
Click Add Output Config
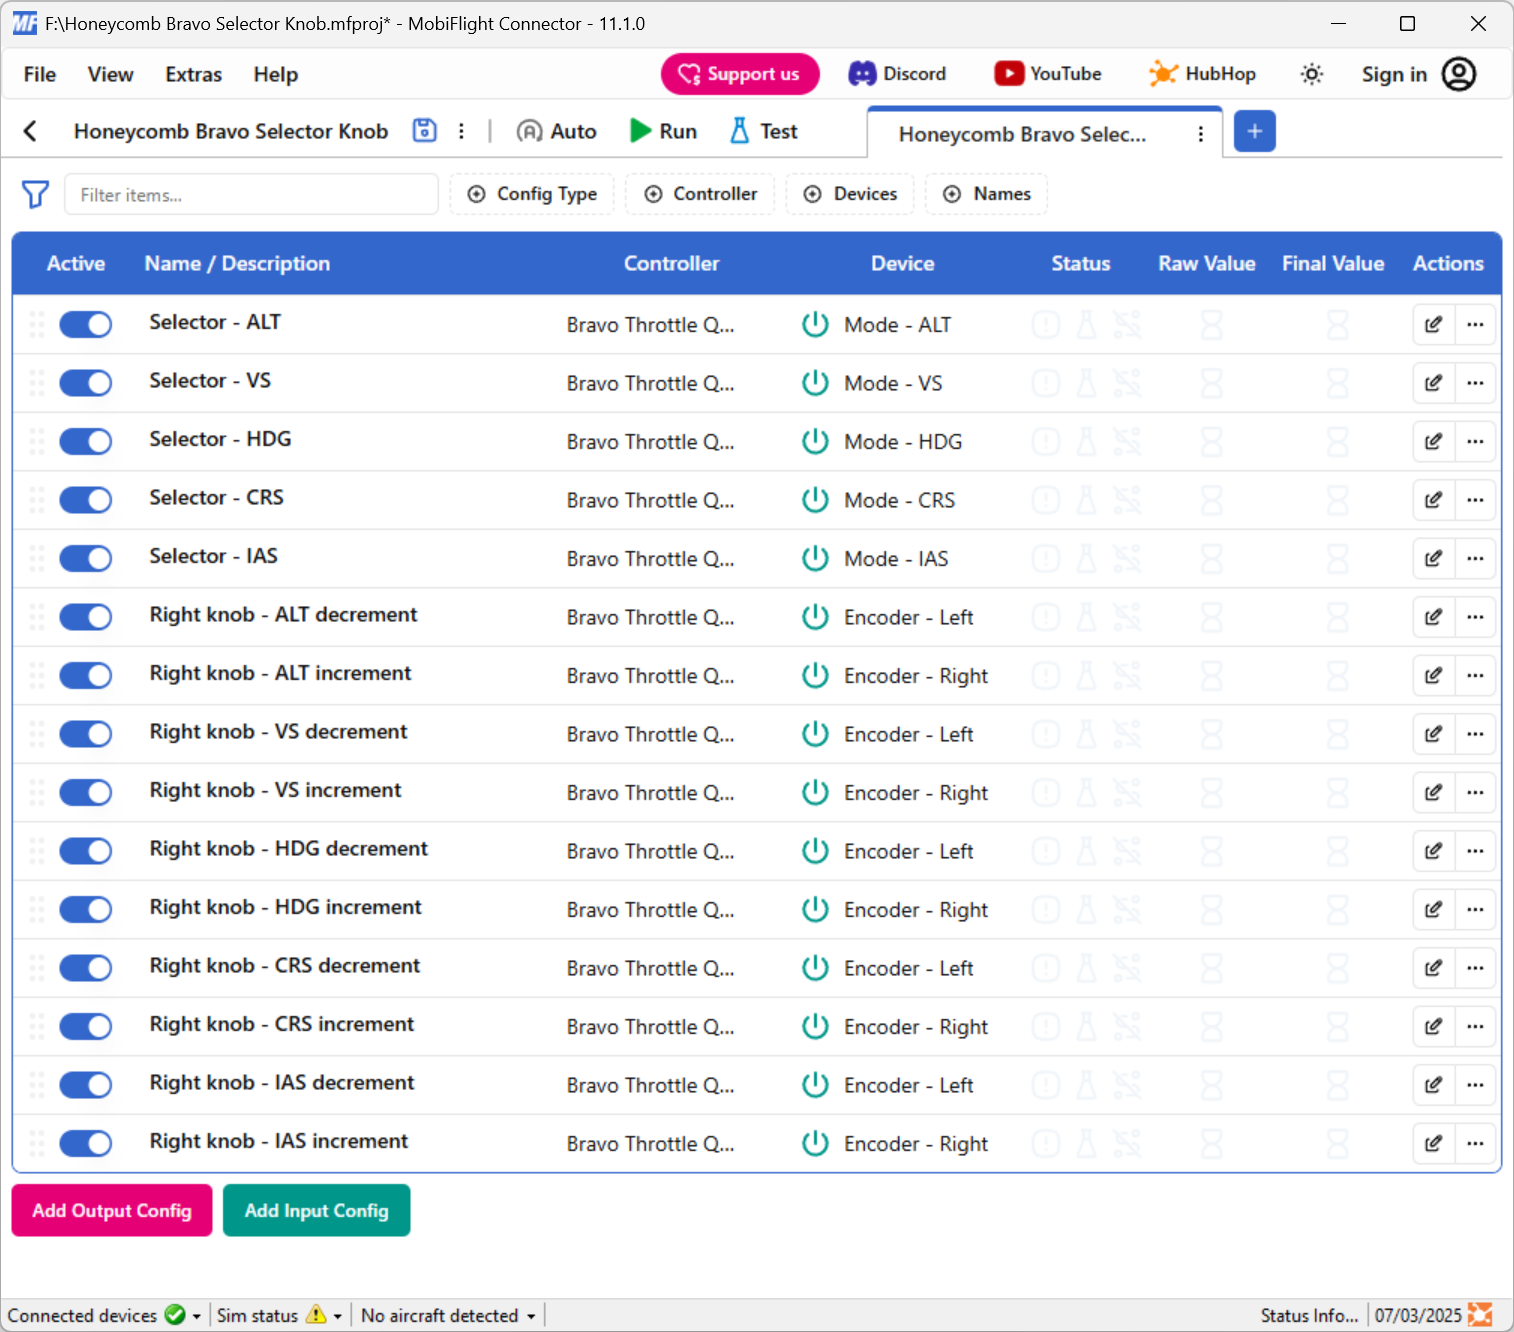[x=112, y=1210]
